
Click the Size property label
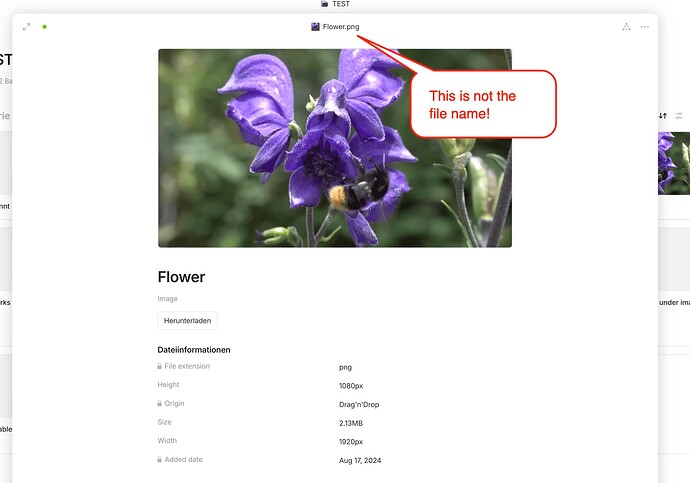pyautogui.click(x=165, y=422)
